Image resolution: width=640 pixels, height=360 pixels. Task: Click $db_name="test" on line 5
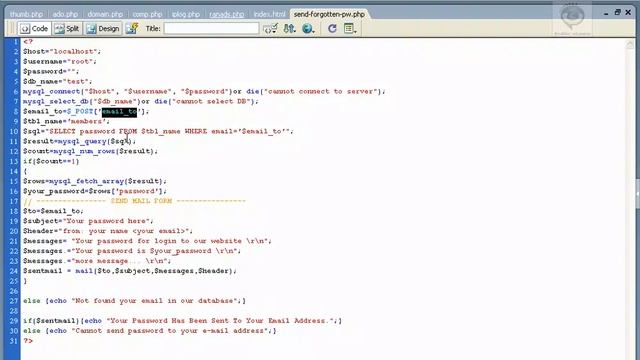tap(58, 82)
